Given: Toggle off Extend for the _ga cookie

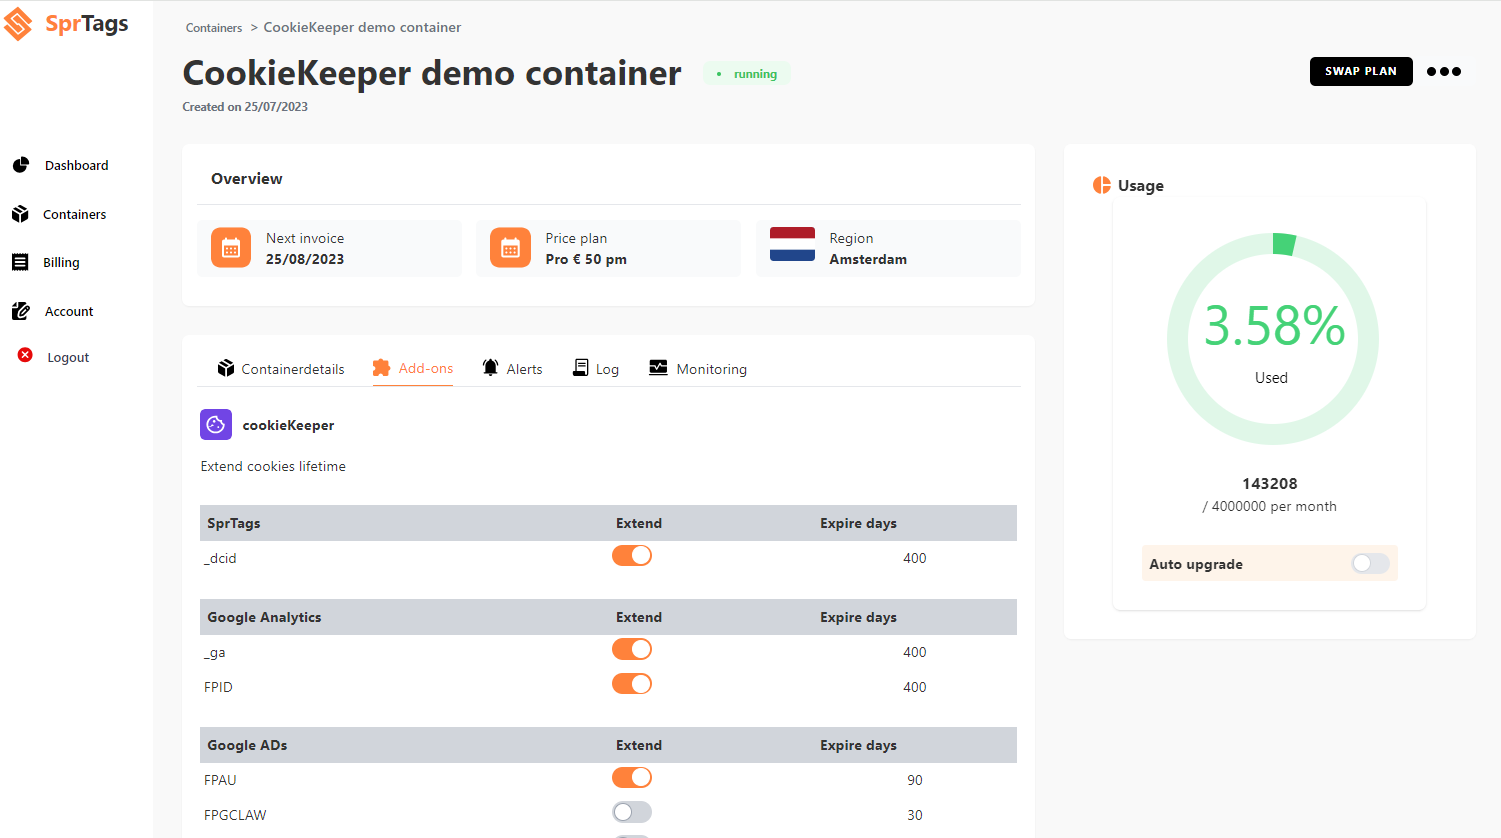Looking at the screenshot, I should pyautogui.click(x=632, y=649).
